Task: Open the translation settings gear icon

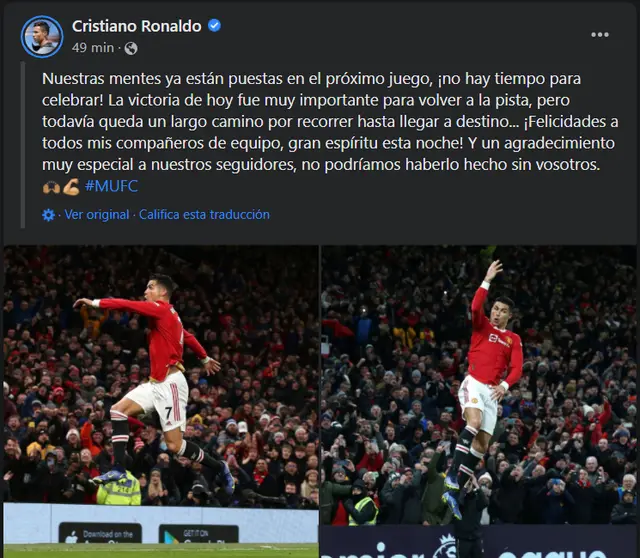Action: [x=49, y=215]
